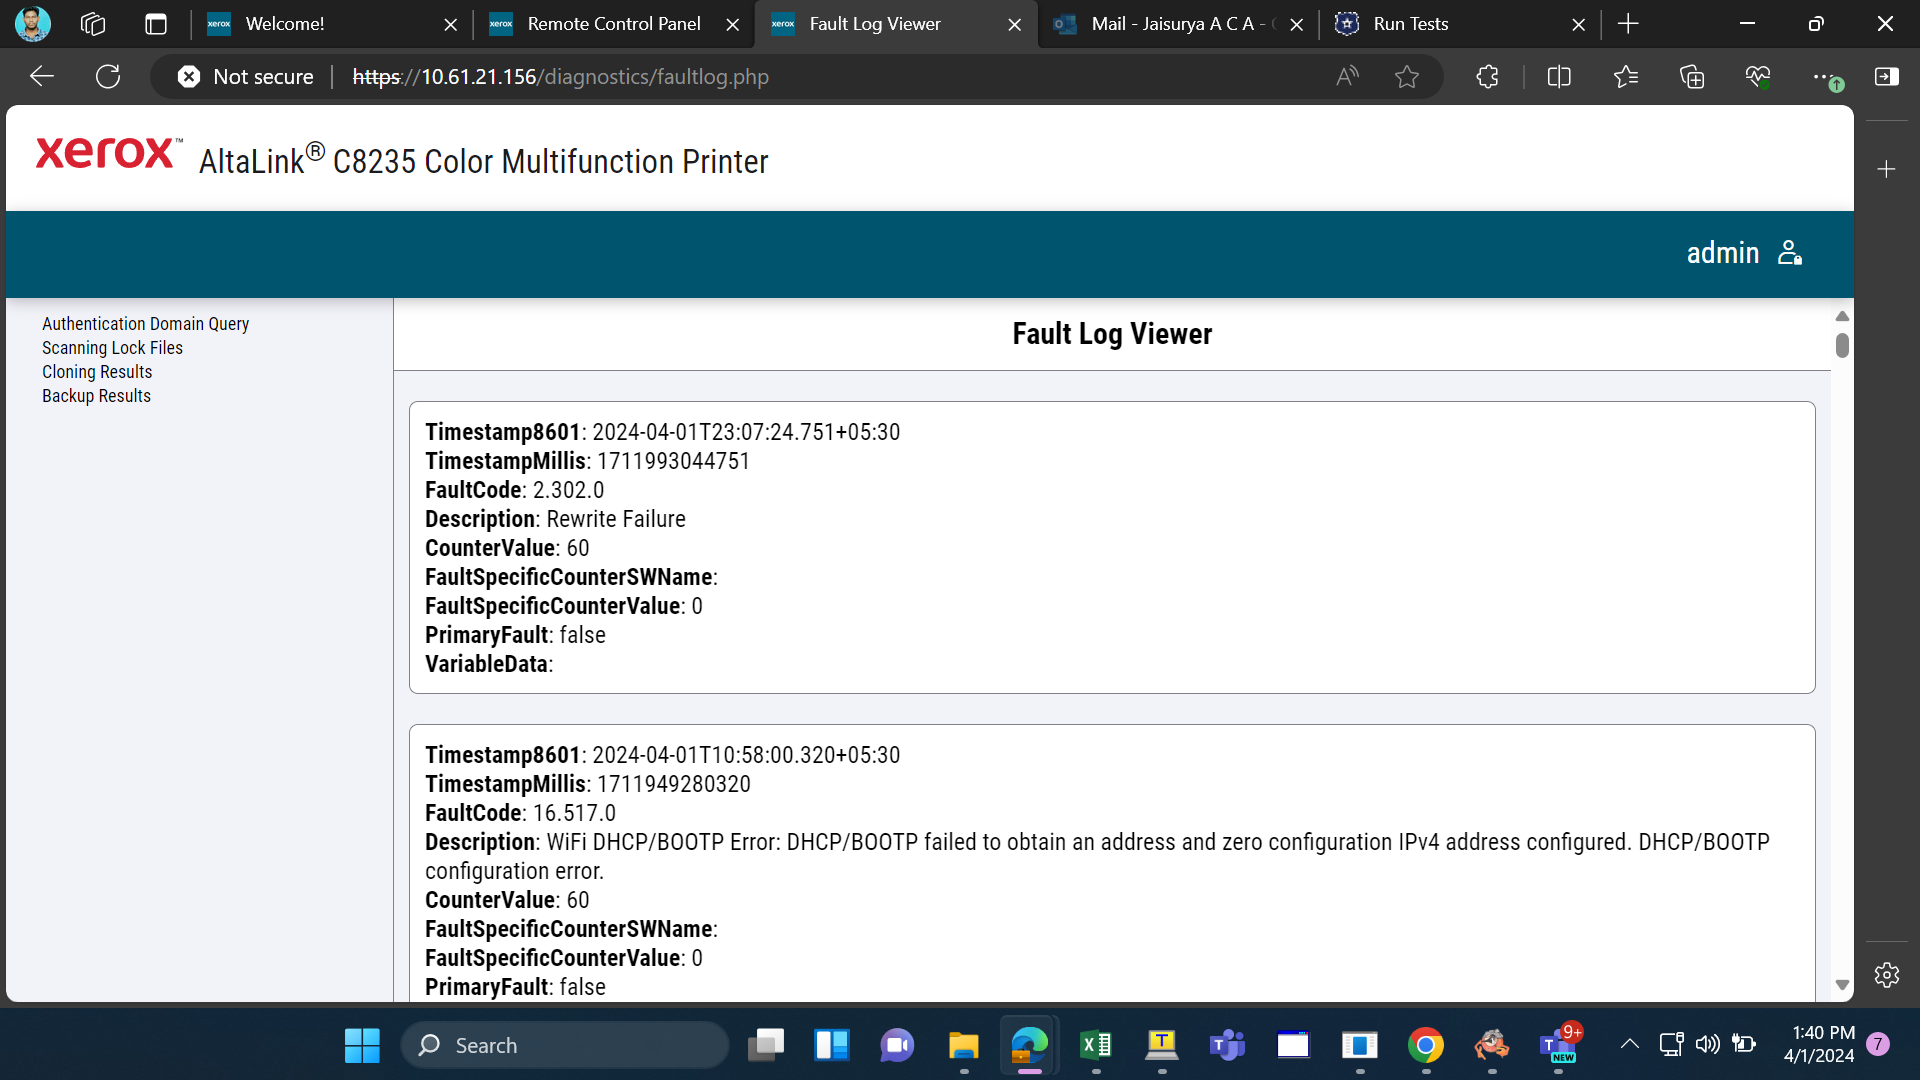Open the Cloning Results link
Image resolution: width=1920 pixels, height=1080 pixels.
tap(97, 372)
